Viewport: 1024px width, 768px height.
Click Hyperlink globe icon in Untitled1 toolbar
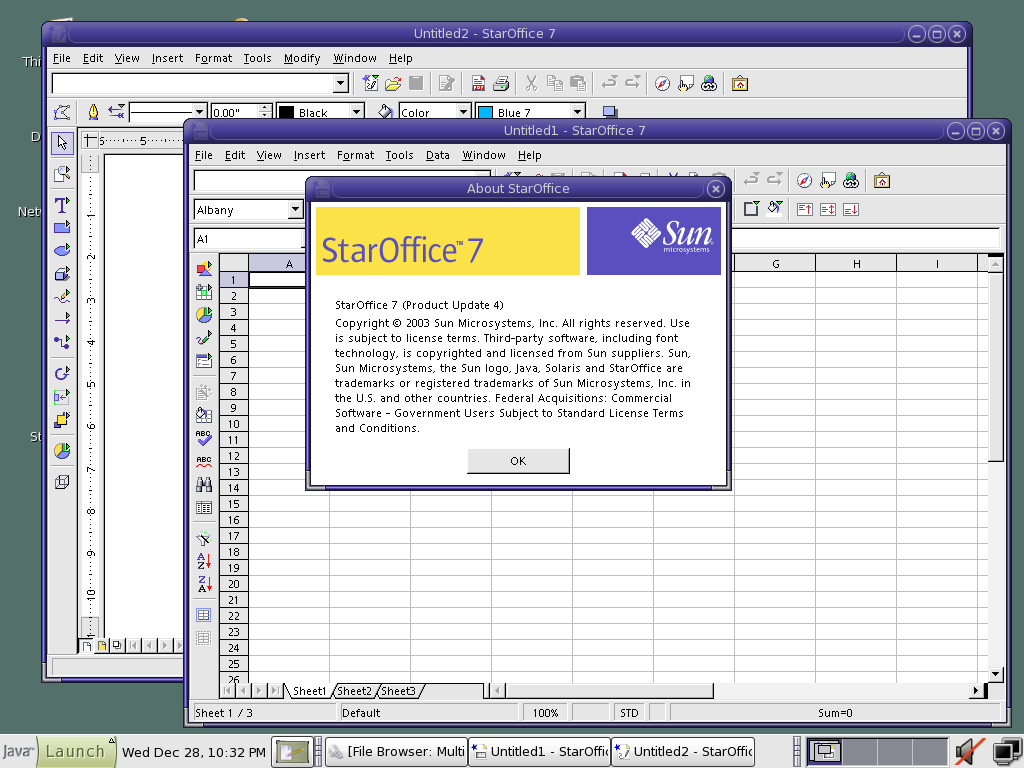coord(851,180)
